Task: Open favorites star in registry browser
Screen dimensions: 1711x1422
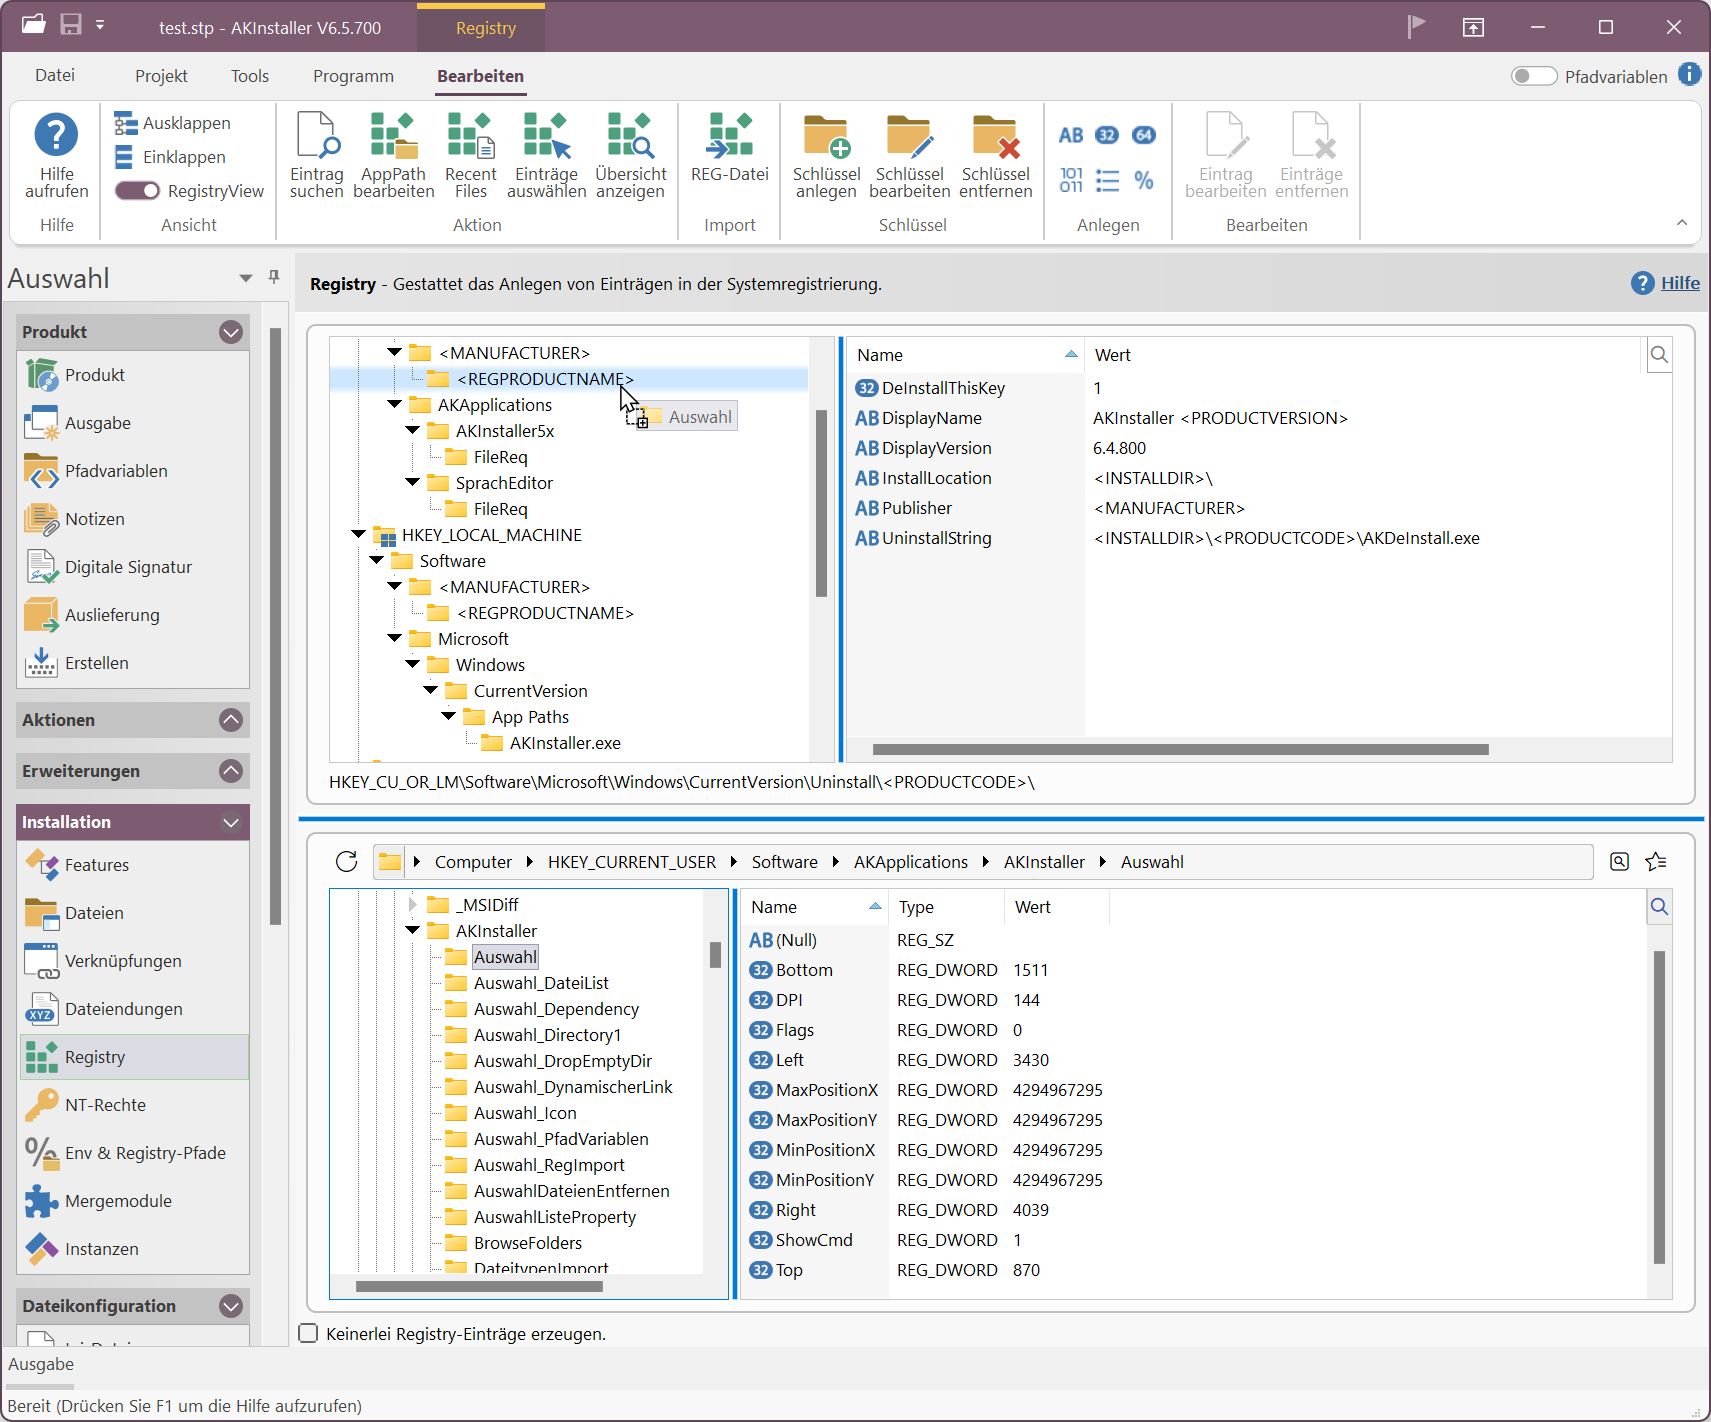Action: pos(1656,861)
